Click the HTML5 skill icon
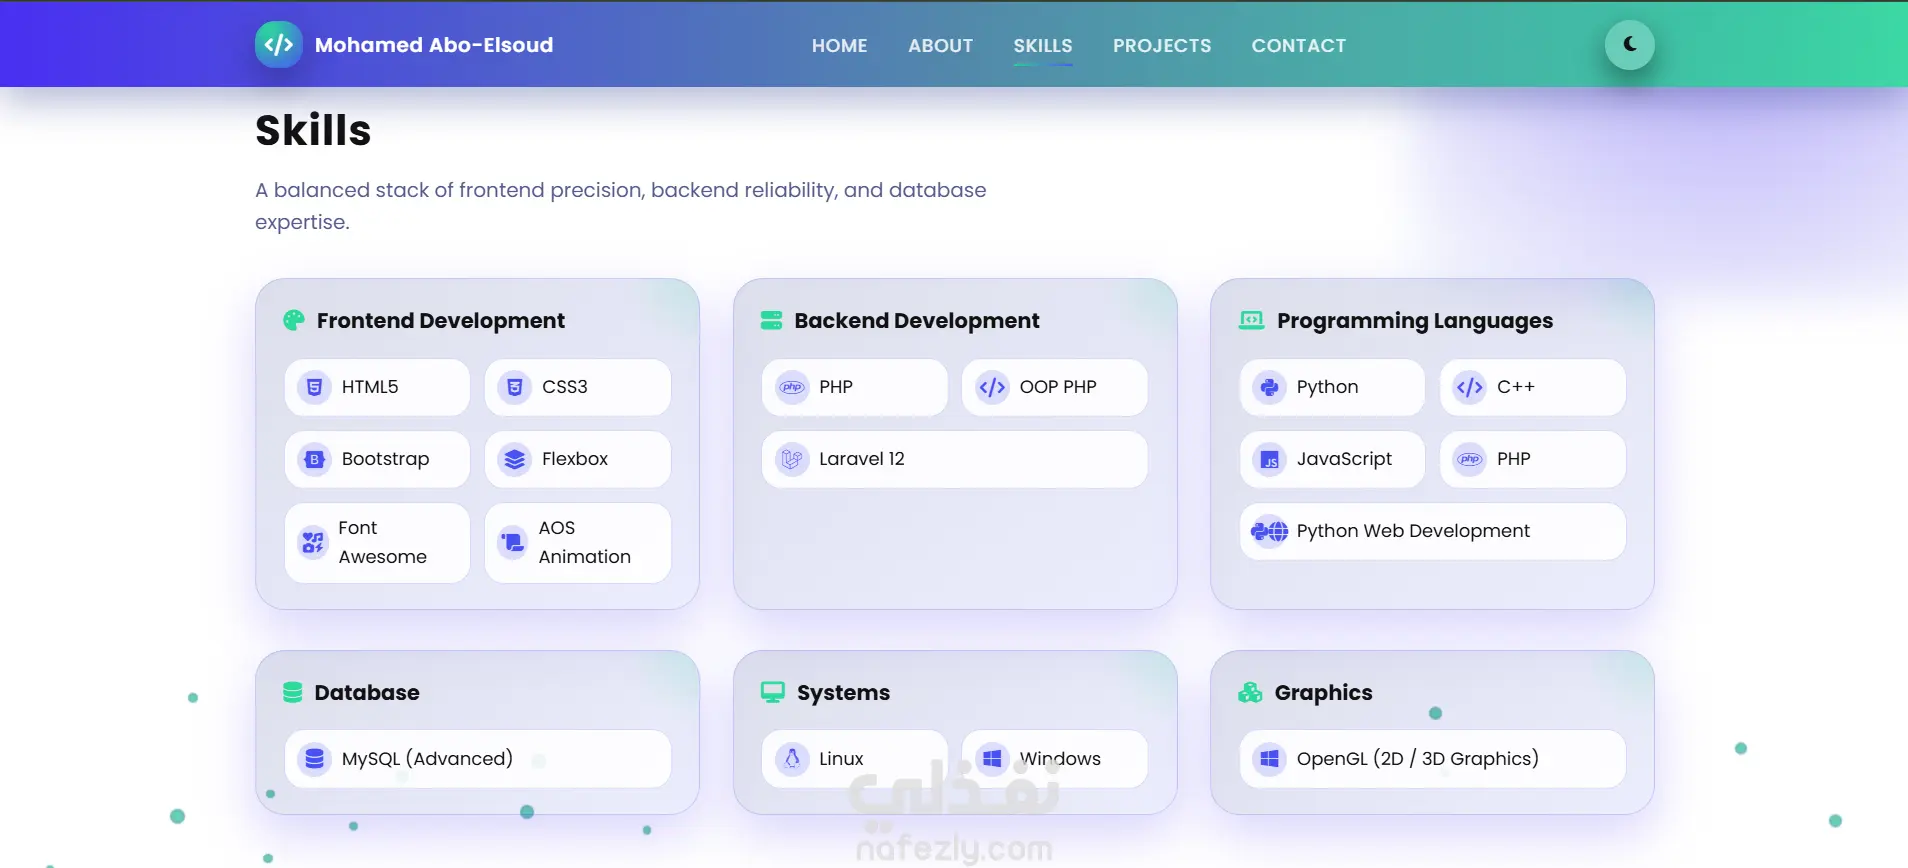 tap(314, 387)
